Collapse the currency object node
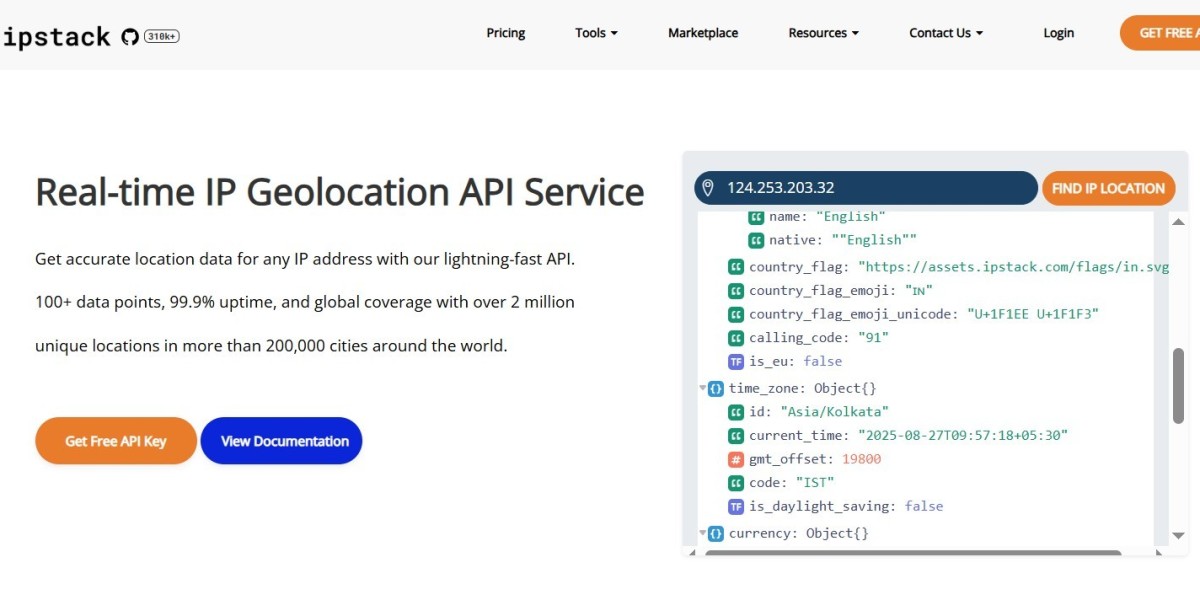The height and width of the screenshot is (600, 1200). (703, 533)
